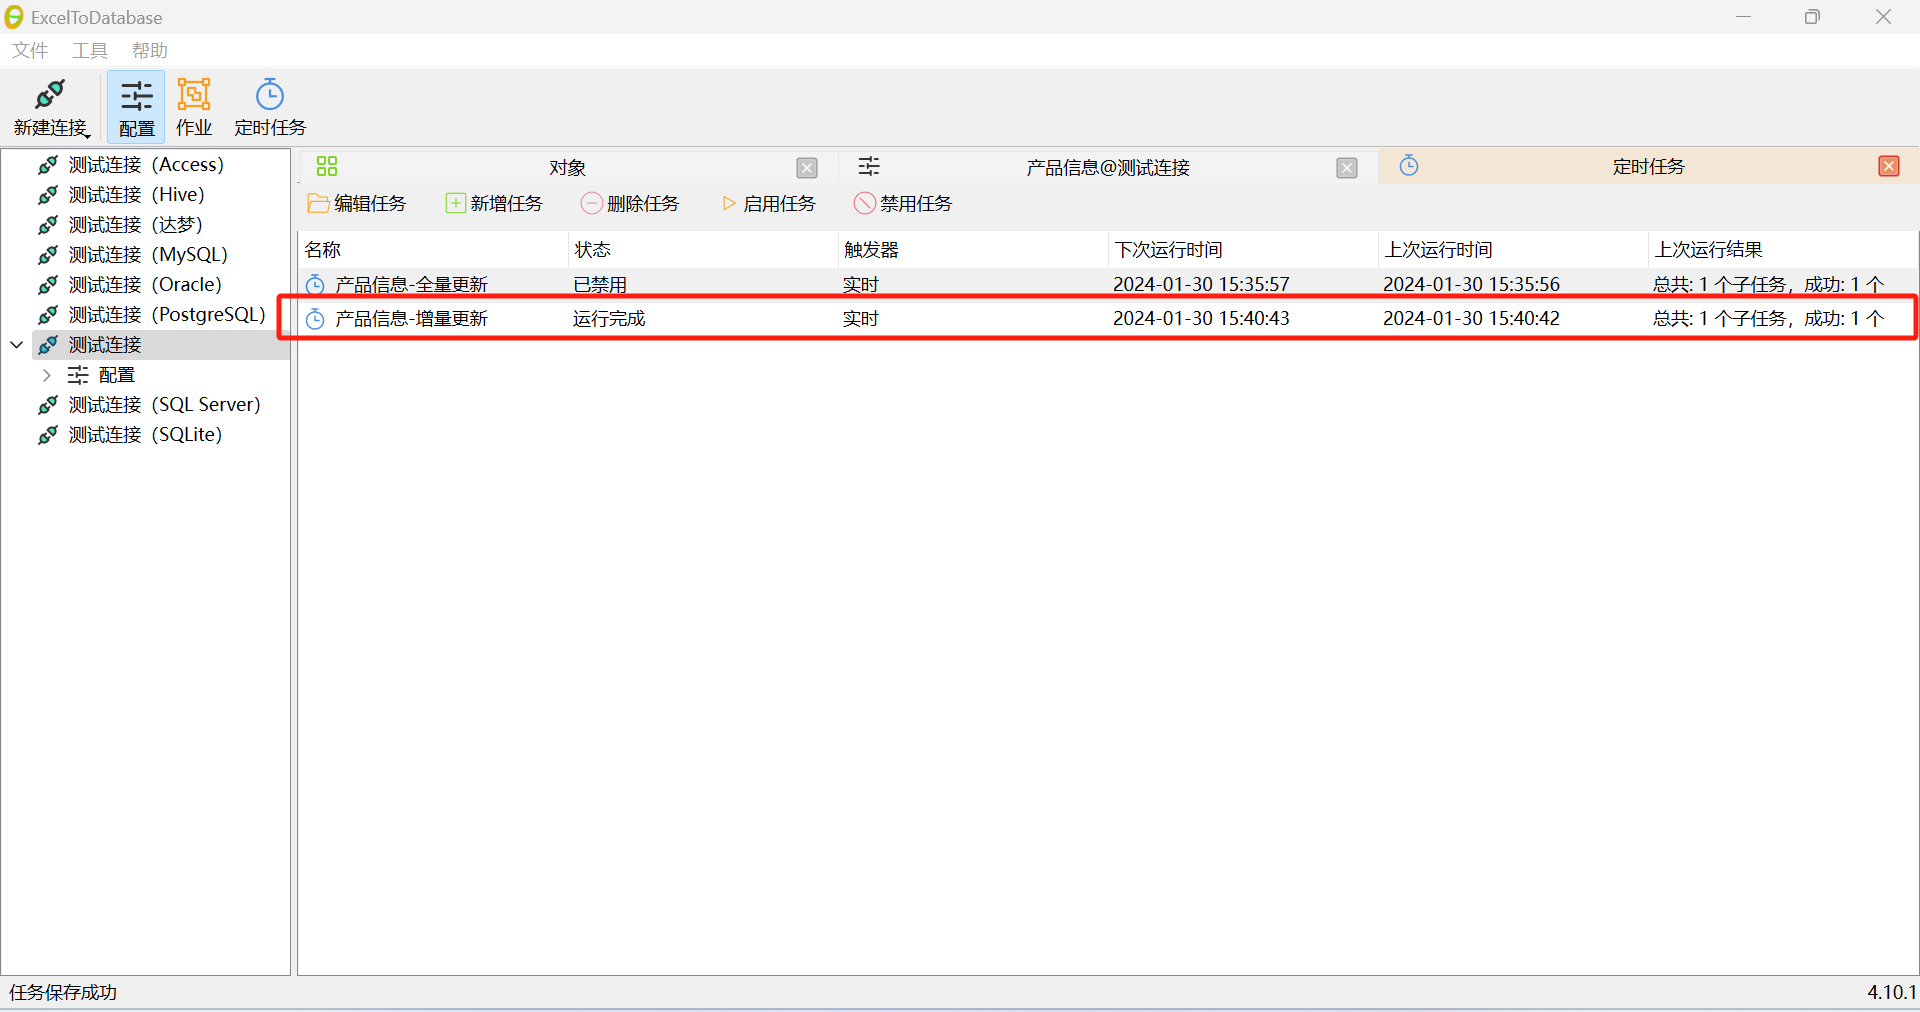Close the 定时任务 tab
Screen dimensions: 1920x1012
click(1889, 166)
